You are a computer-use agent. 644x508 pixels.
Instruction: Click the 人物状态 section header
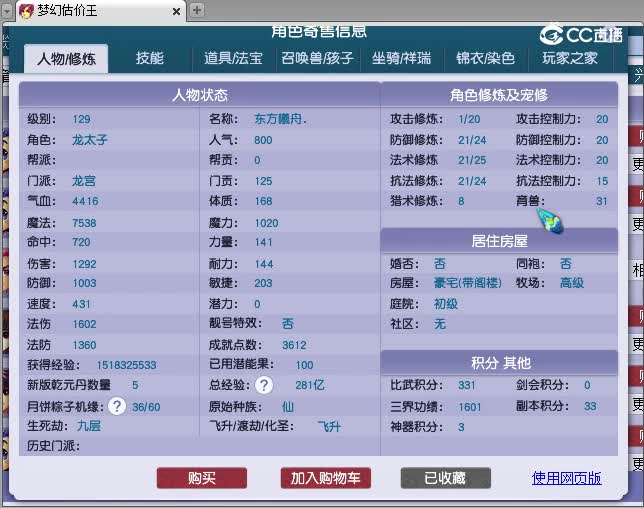coord(200,95)
